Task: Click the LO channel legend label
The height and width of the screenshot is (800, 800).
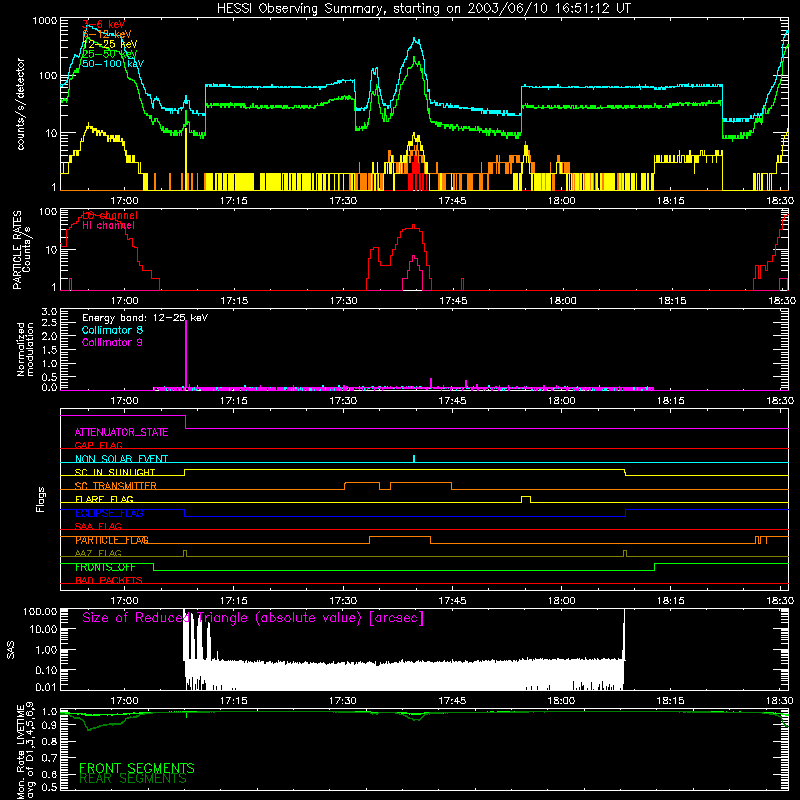Action: (110, 215)
